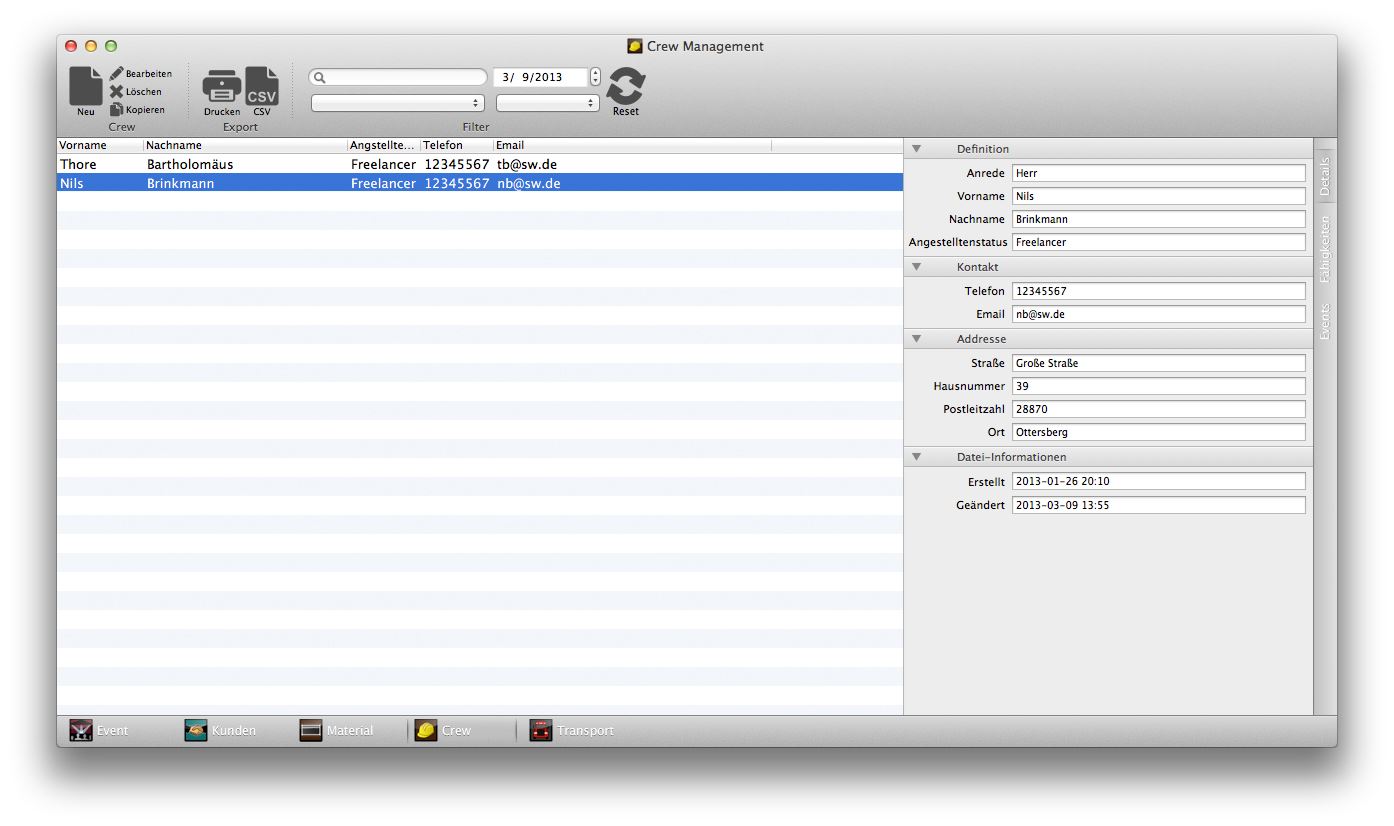The image size is (1394, 826).
Task: Click the Neu new crew document icon
Action: coord(86,87)
